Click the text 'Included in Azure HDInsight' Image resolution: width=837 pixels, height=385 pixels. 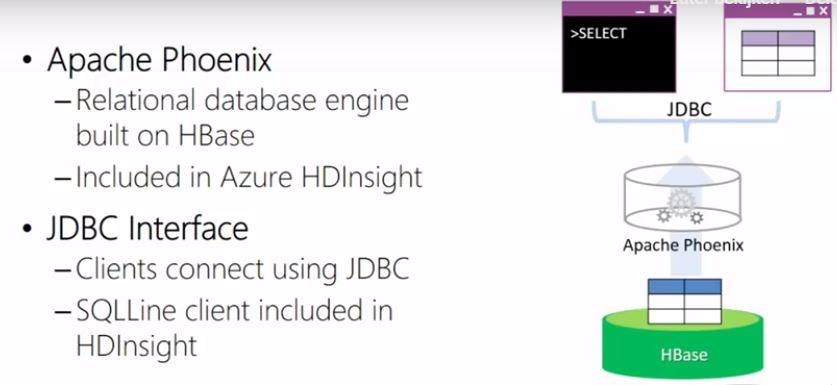249,178
